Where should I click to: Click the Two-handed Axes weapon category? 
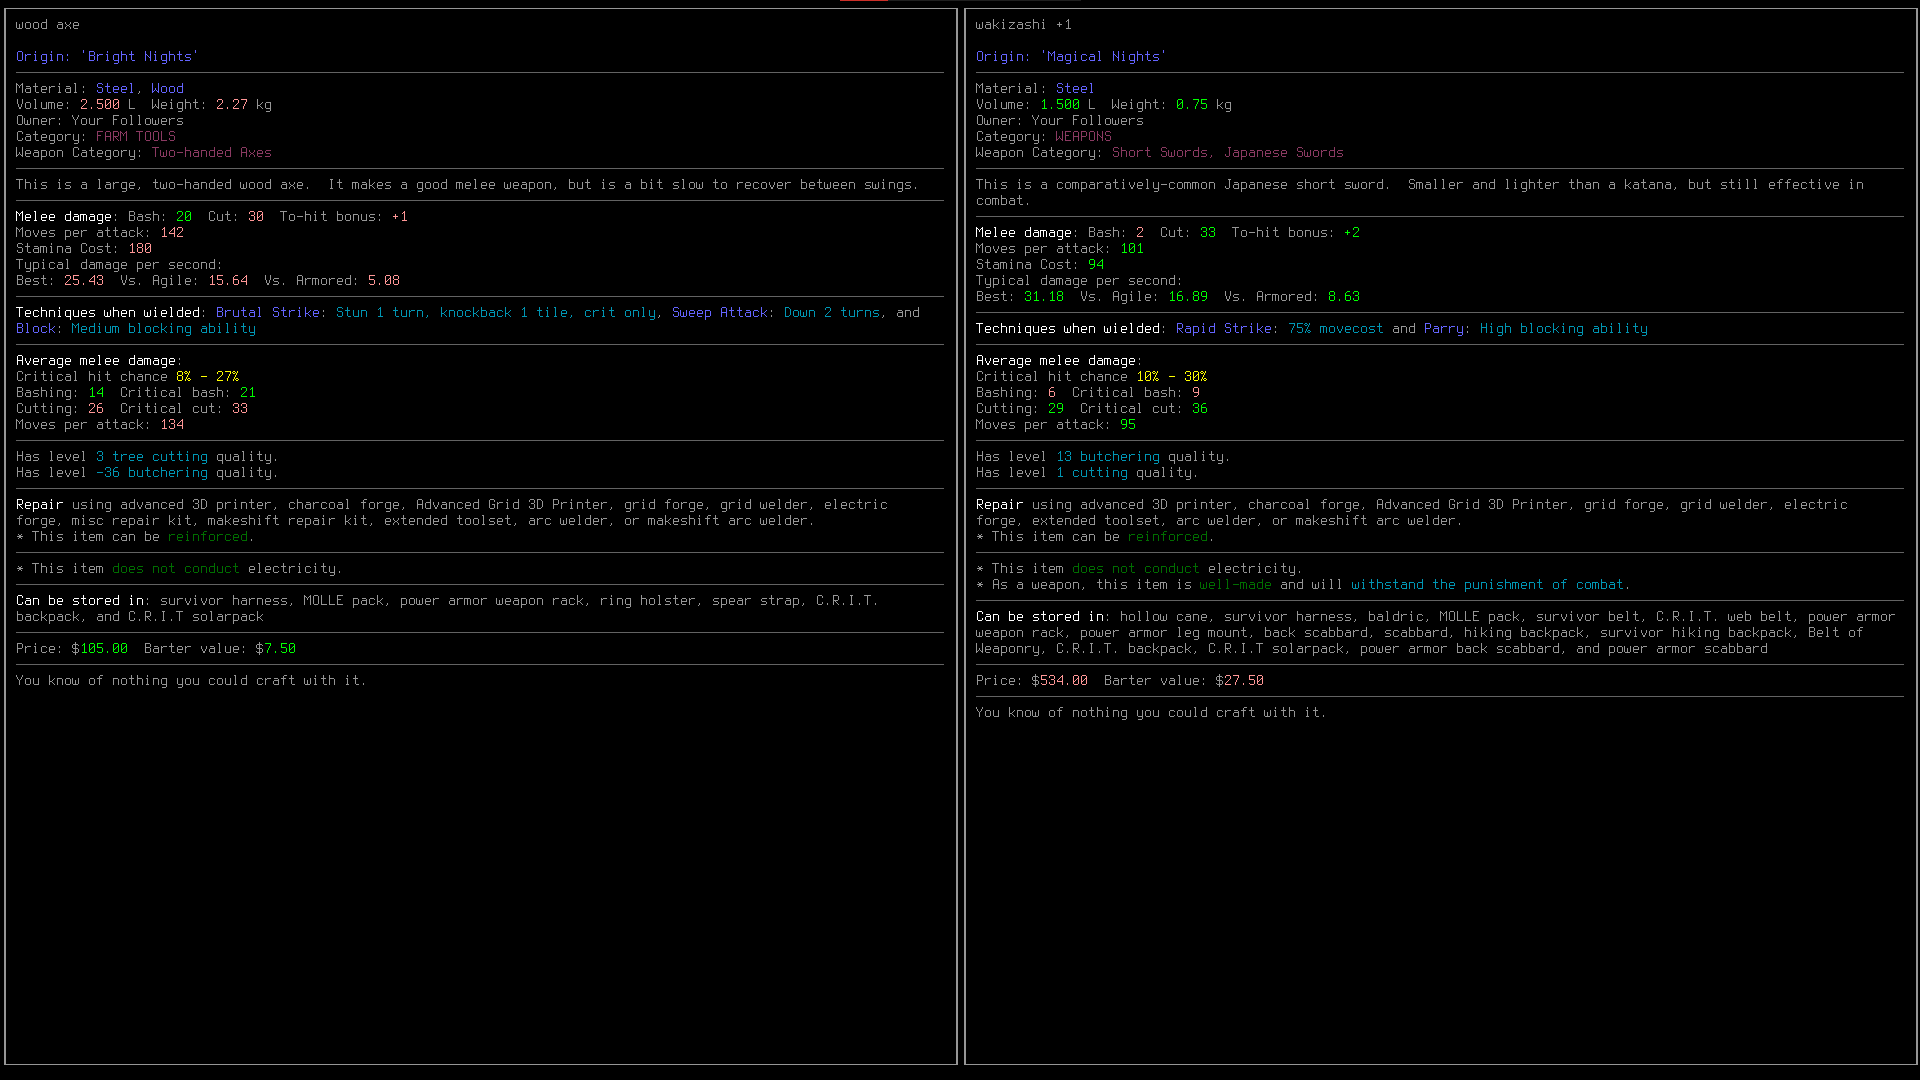point(211,153)
